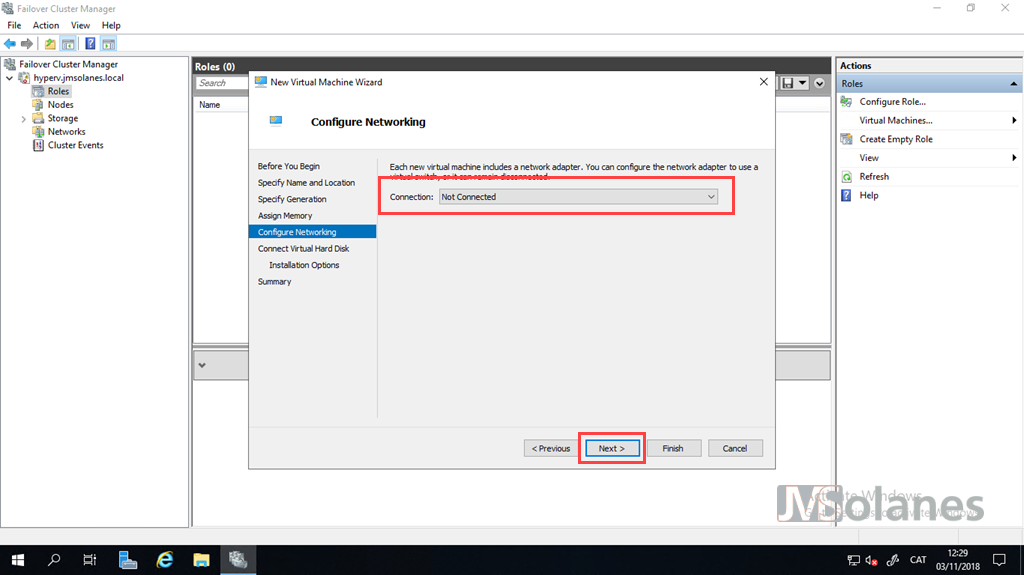Click Configure Role... action
Image resolution: width=1024 pixels, height=575 pixels.
click(x=892, y=101)
